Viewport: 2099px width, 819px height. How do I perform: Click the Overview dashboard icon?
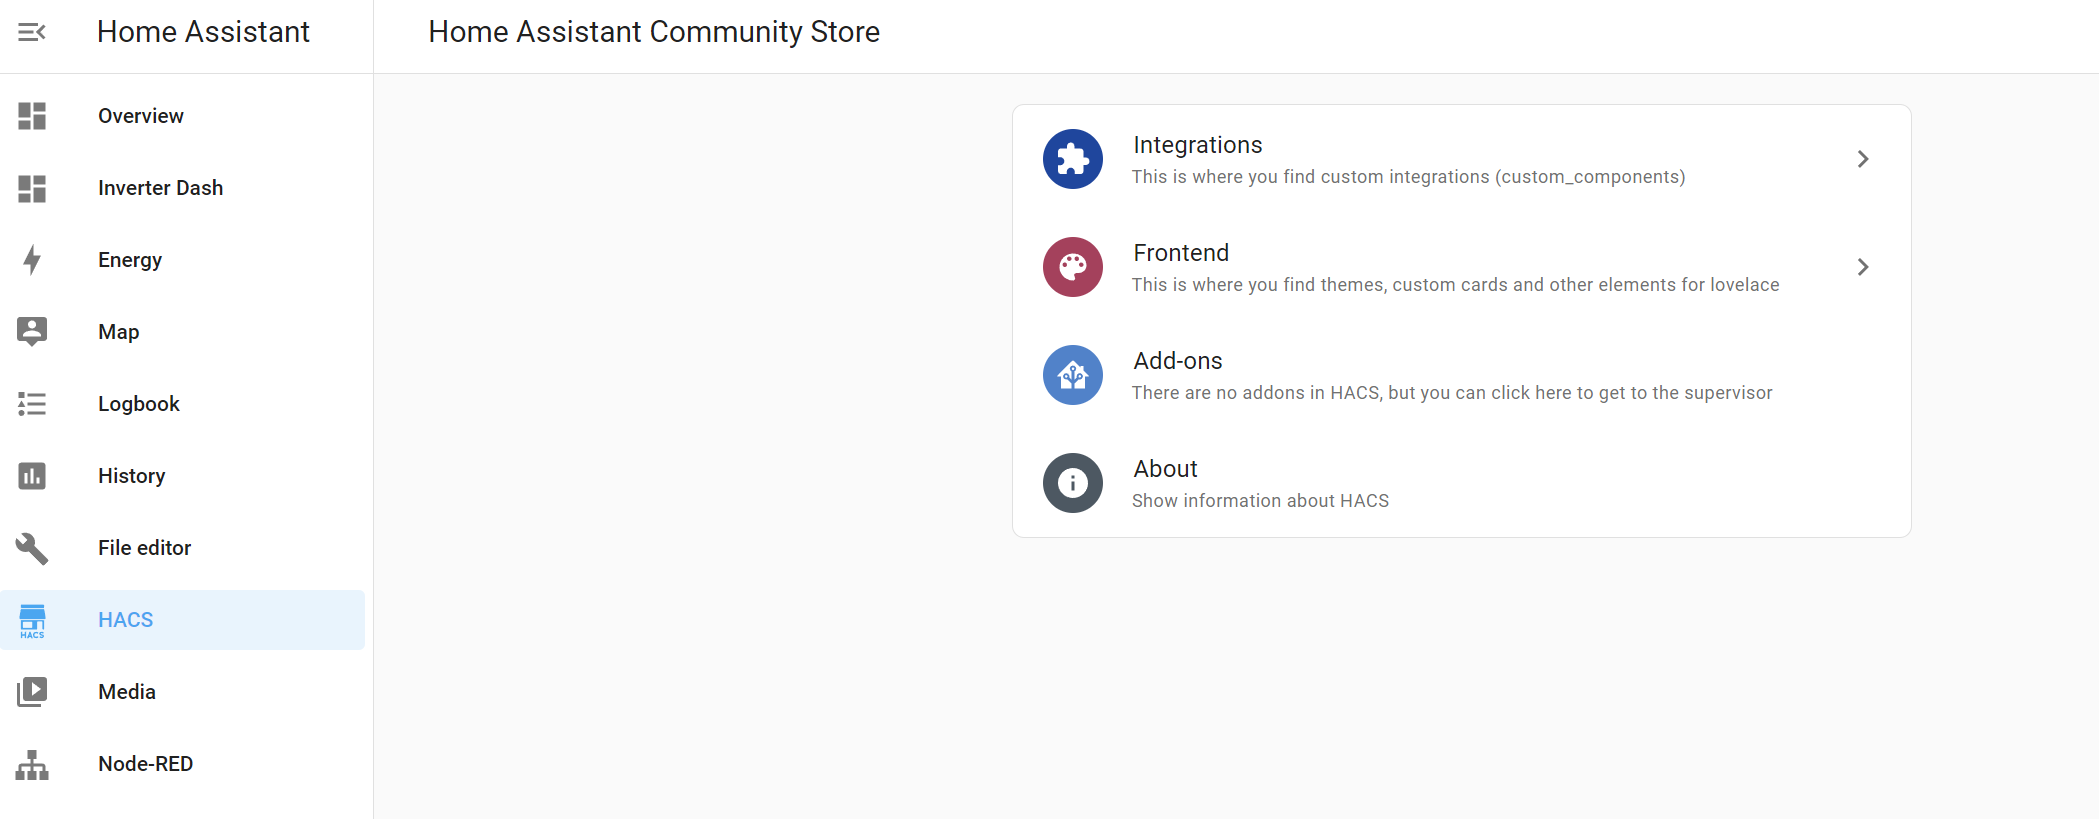tap(32, 116)
